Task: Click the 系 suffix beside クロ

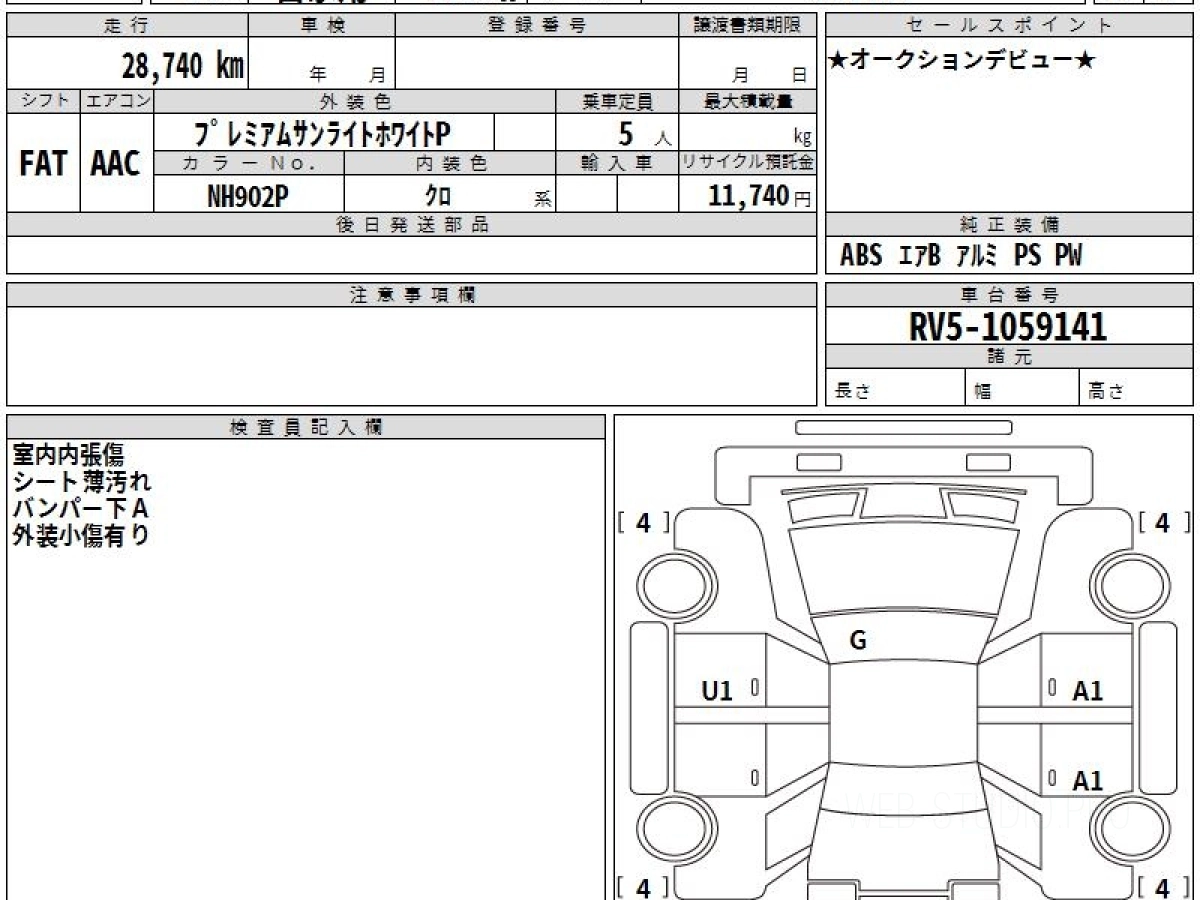Action: click(543, 199)
